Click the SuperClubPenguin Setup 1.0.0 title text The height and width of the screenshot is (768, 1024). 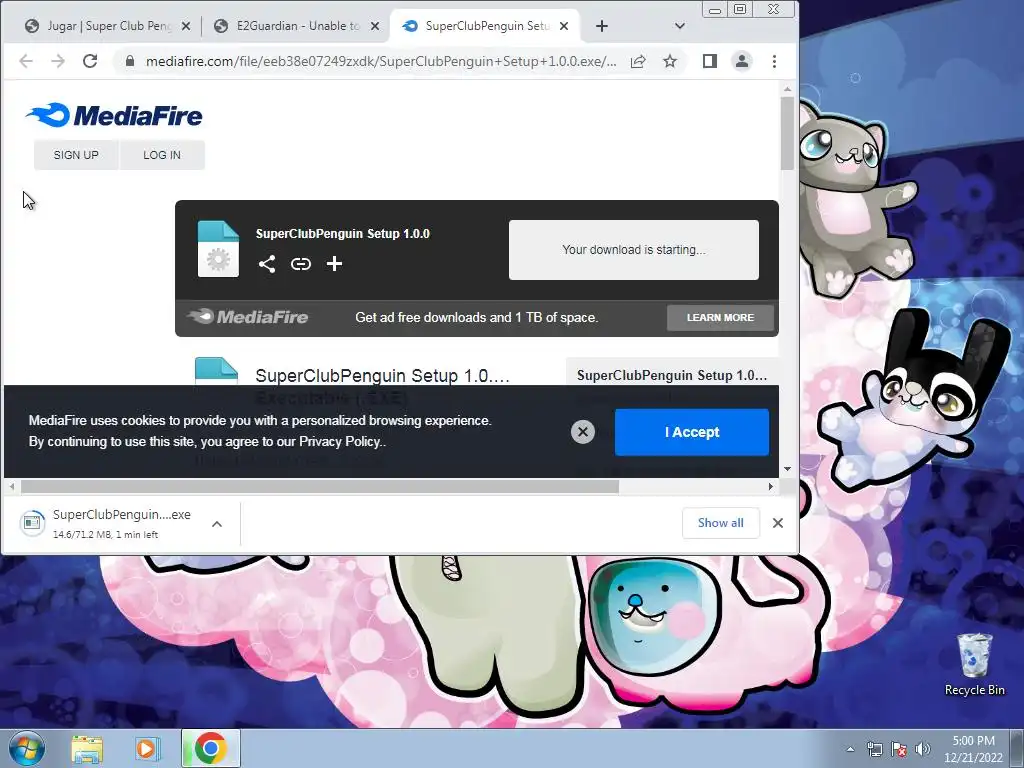pyautogui.click(x=343, y=234)
